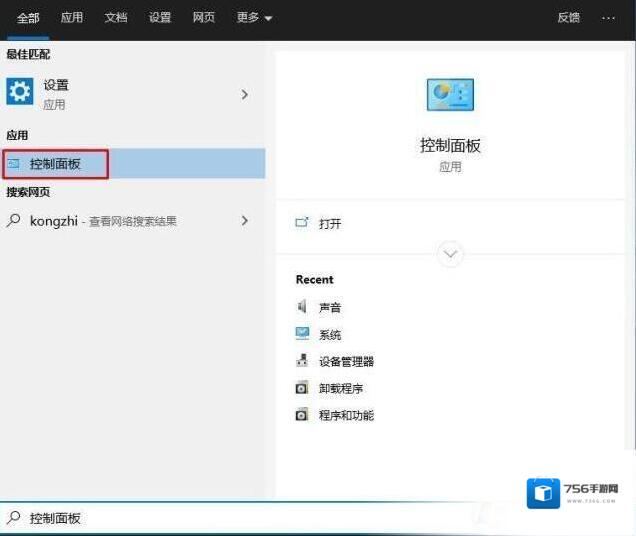Expand the kongzhi web search arrow
636x536 pixels.
click(x=244, y=220)
